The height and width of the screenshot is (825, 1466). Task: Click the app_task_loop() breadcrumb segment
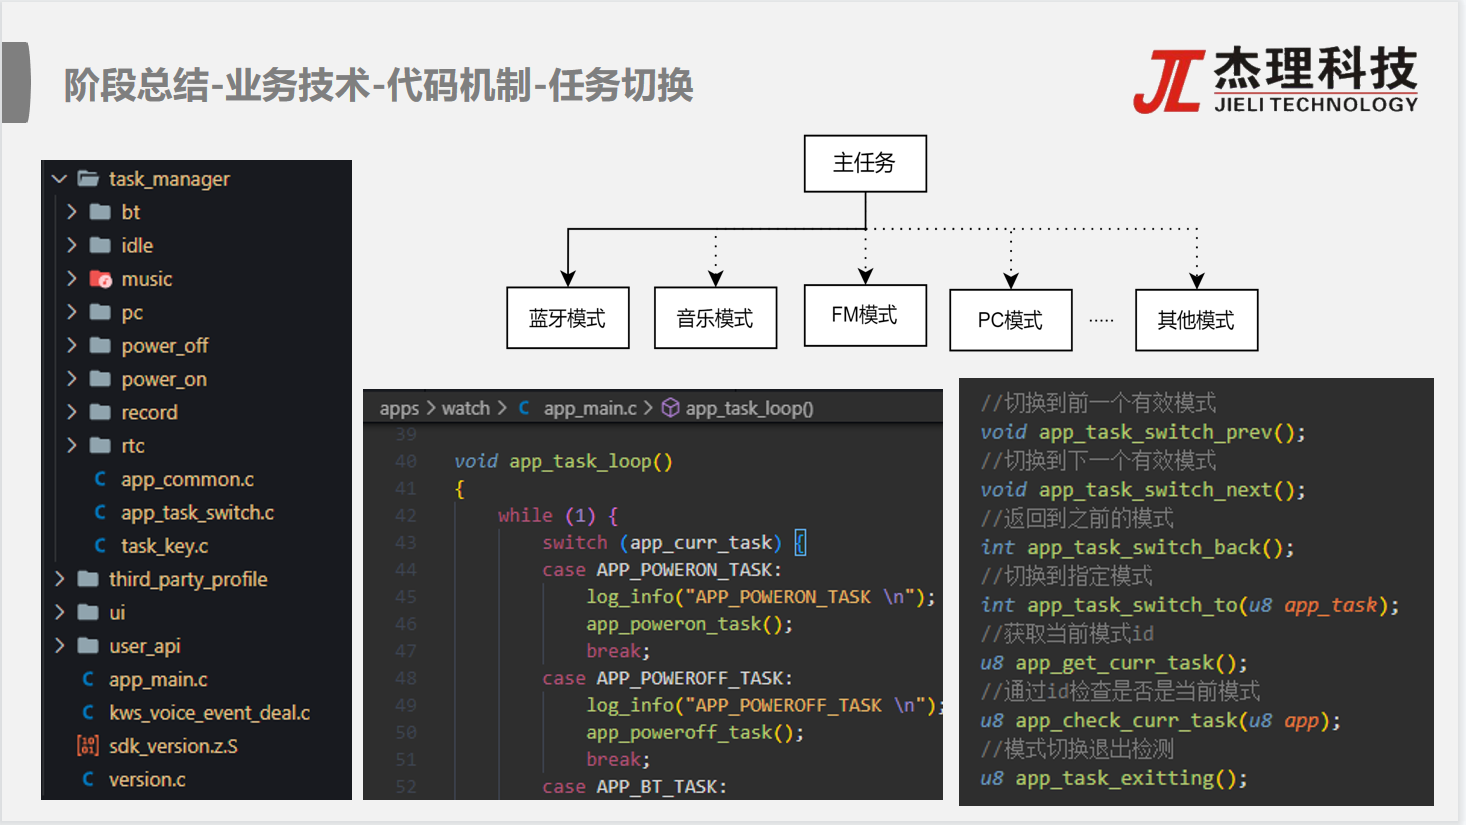749,408
